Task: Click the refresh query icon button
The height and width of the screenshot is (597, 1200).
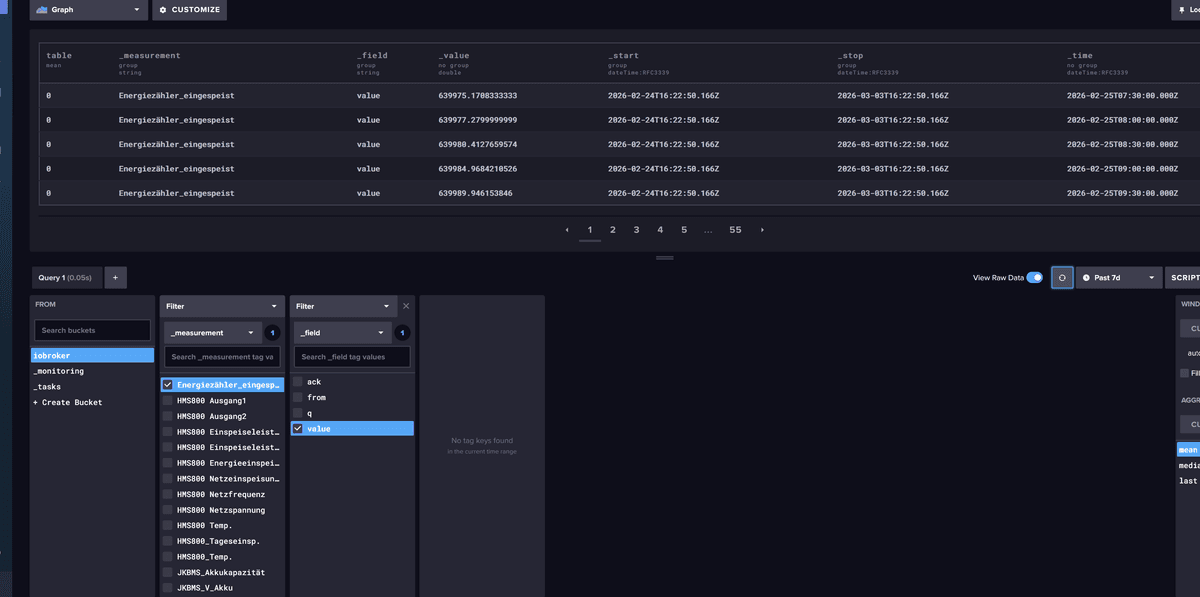Action: pos(1062,277)
